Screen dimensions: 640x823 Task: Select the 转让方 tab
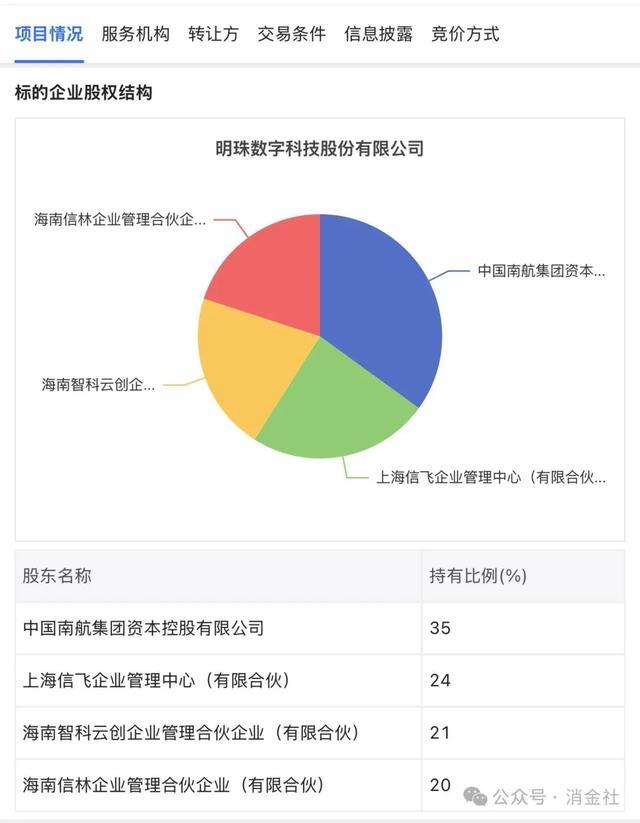coord(213,34)
